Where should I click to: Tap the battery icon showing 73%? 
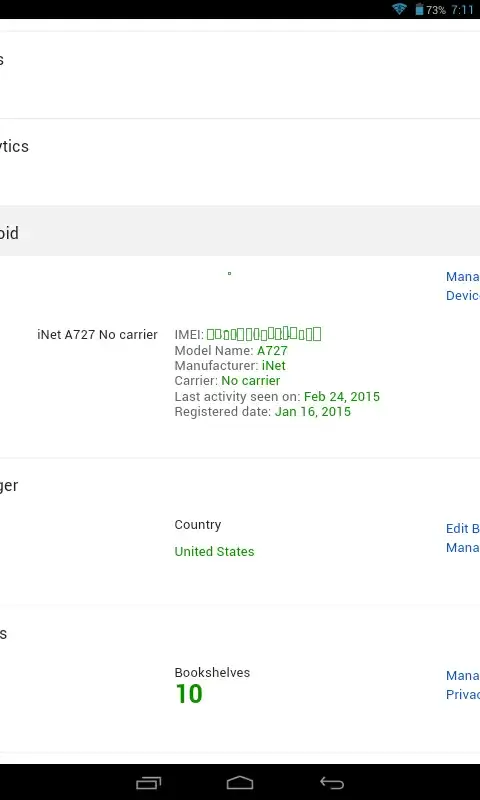tap(419, 9)
